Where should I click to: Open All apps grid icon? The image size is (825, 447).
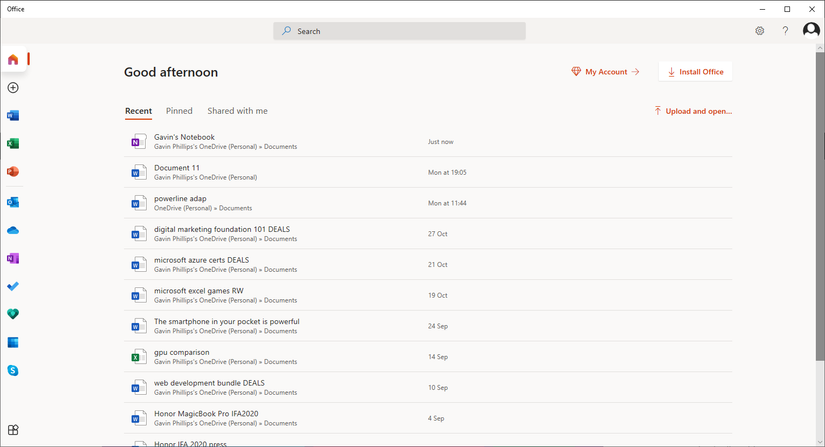click(13, 430)
